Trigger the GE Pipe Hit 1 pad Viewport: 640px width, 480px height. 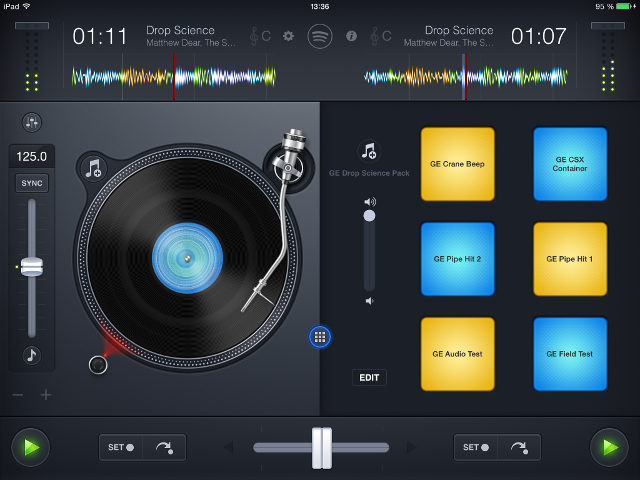[570, 259]
